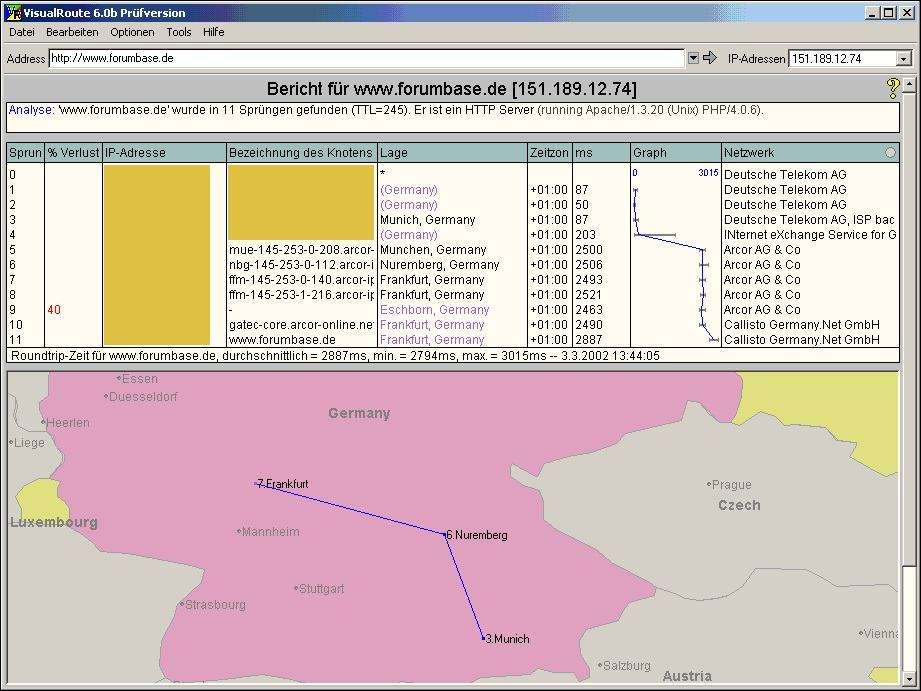Open the Tools menu
Image resolution: width=921 pixels, height=691 pixels.
pyautogui.click(x=179, y=32)
